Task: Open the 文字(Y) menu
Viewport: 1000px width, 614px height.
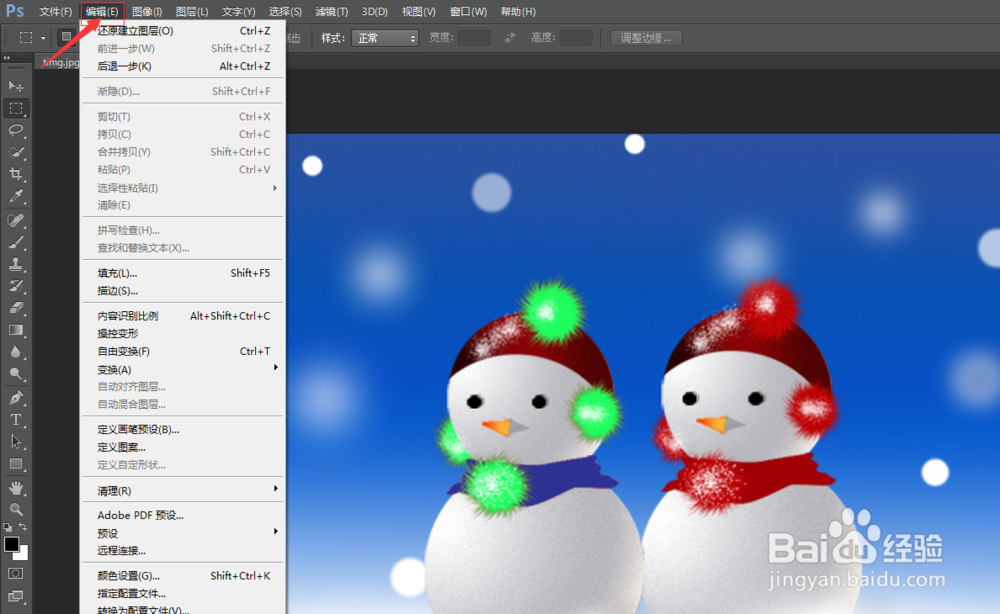Action: pyautogui.click(x=239, y=11)
